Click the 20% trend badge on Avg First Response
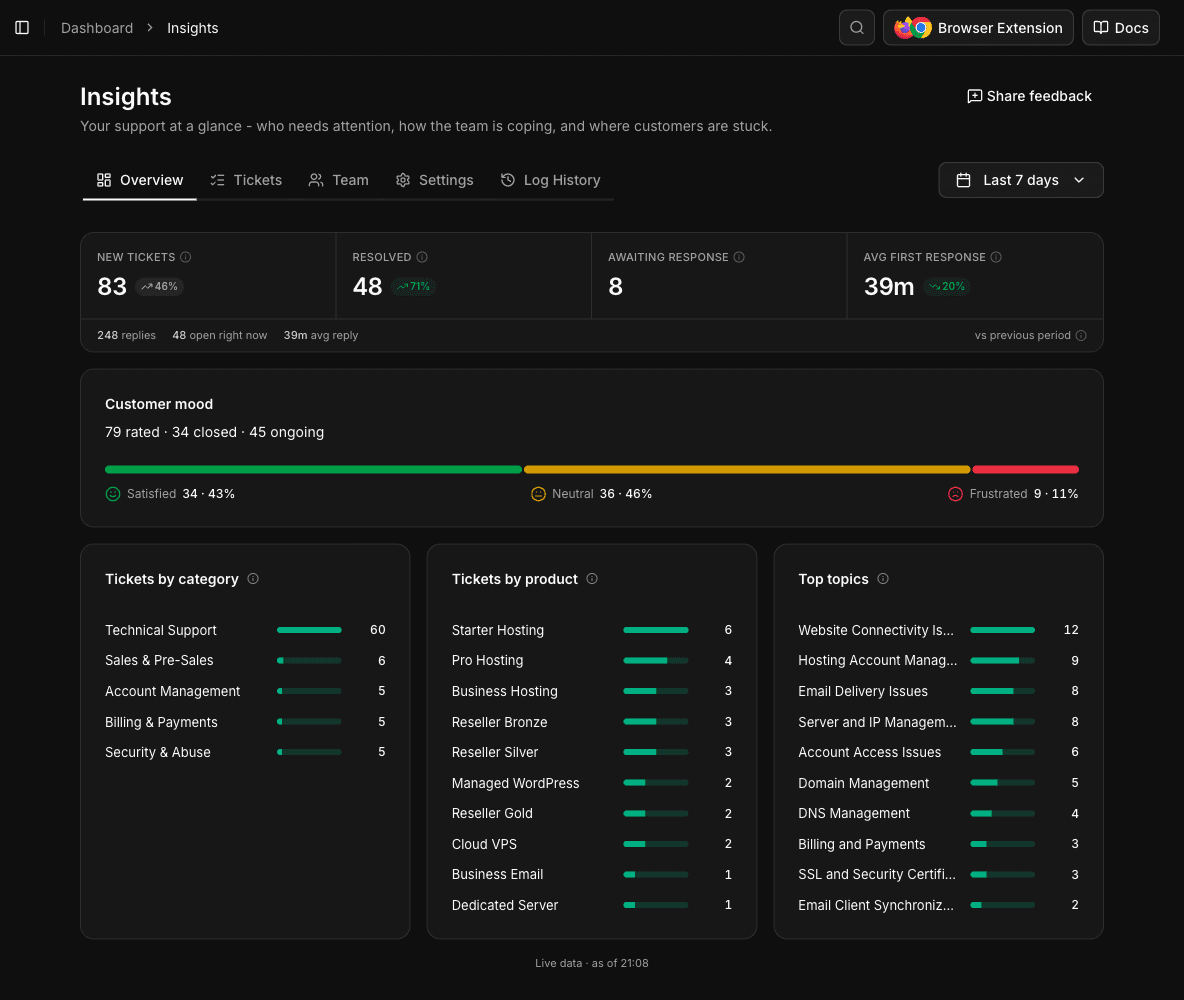Viewport: 1184px width, 1000px height. coord(946,286)
